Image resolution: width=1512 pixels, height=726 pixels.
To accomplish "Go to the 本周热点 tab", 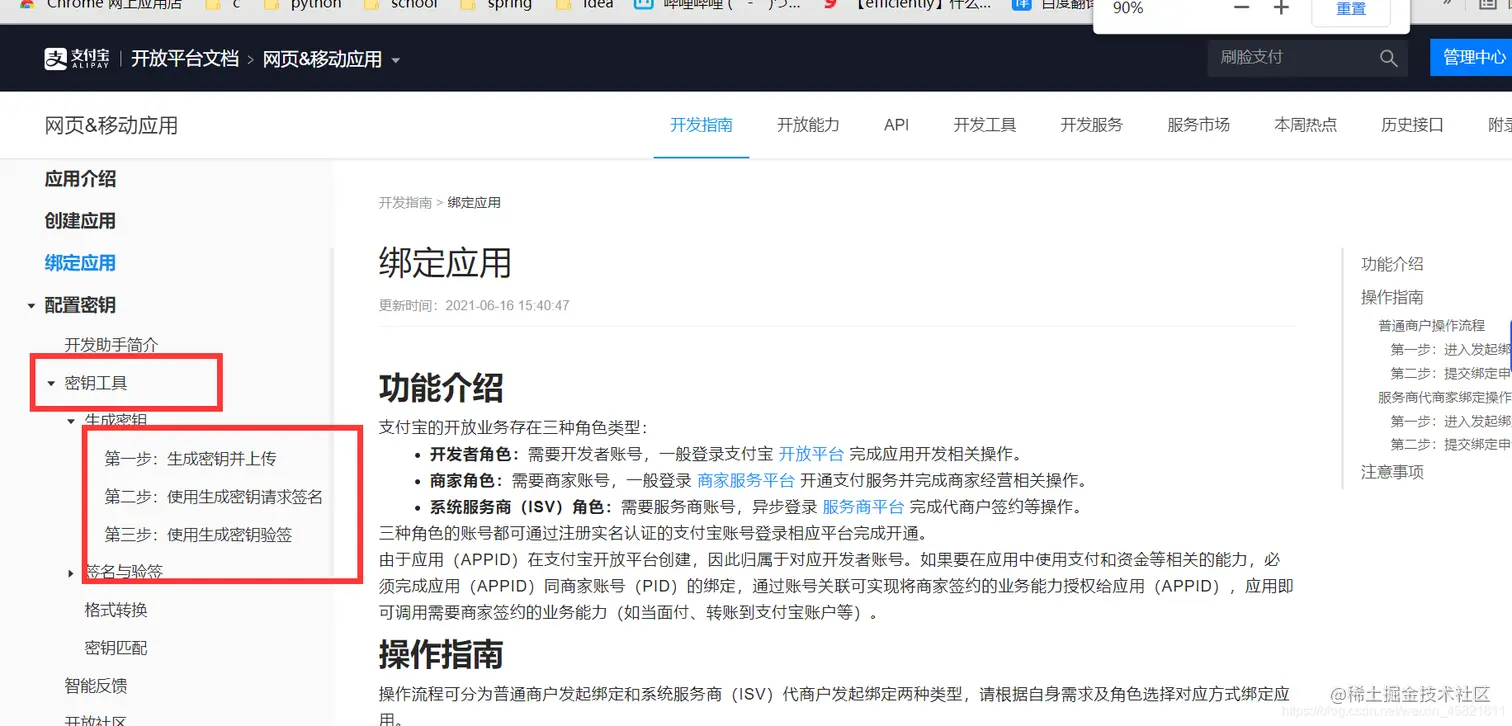I will pos(1305,125).
